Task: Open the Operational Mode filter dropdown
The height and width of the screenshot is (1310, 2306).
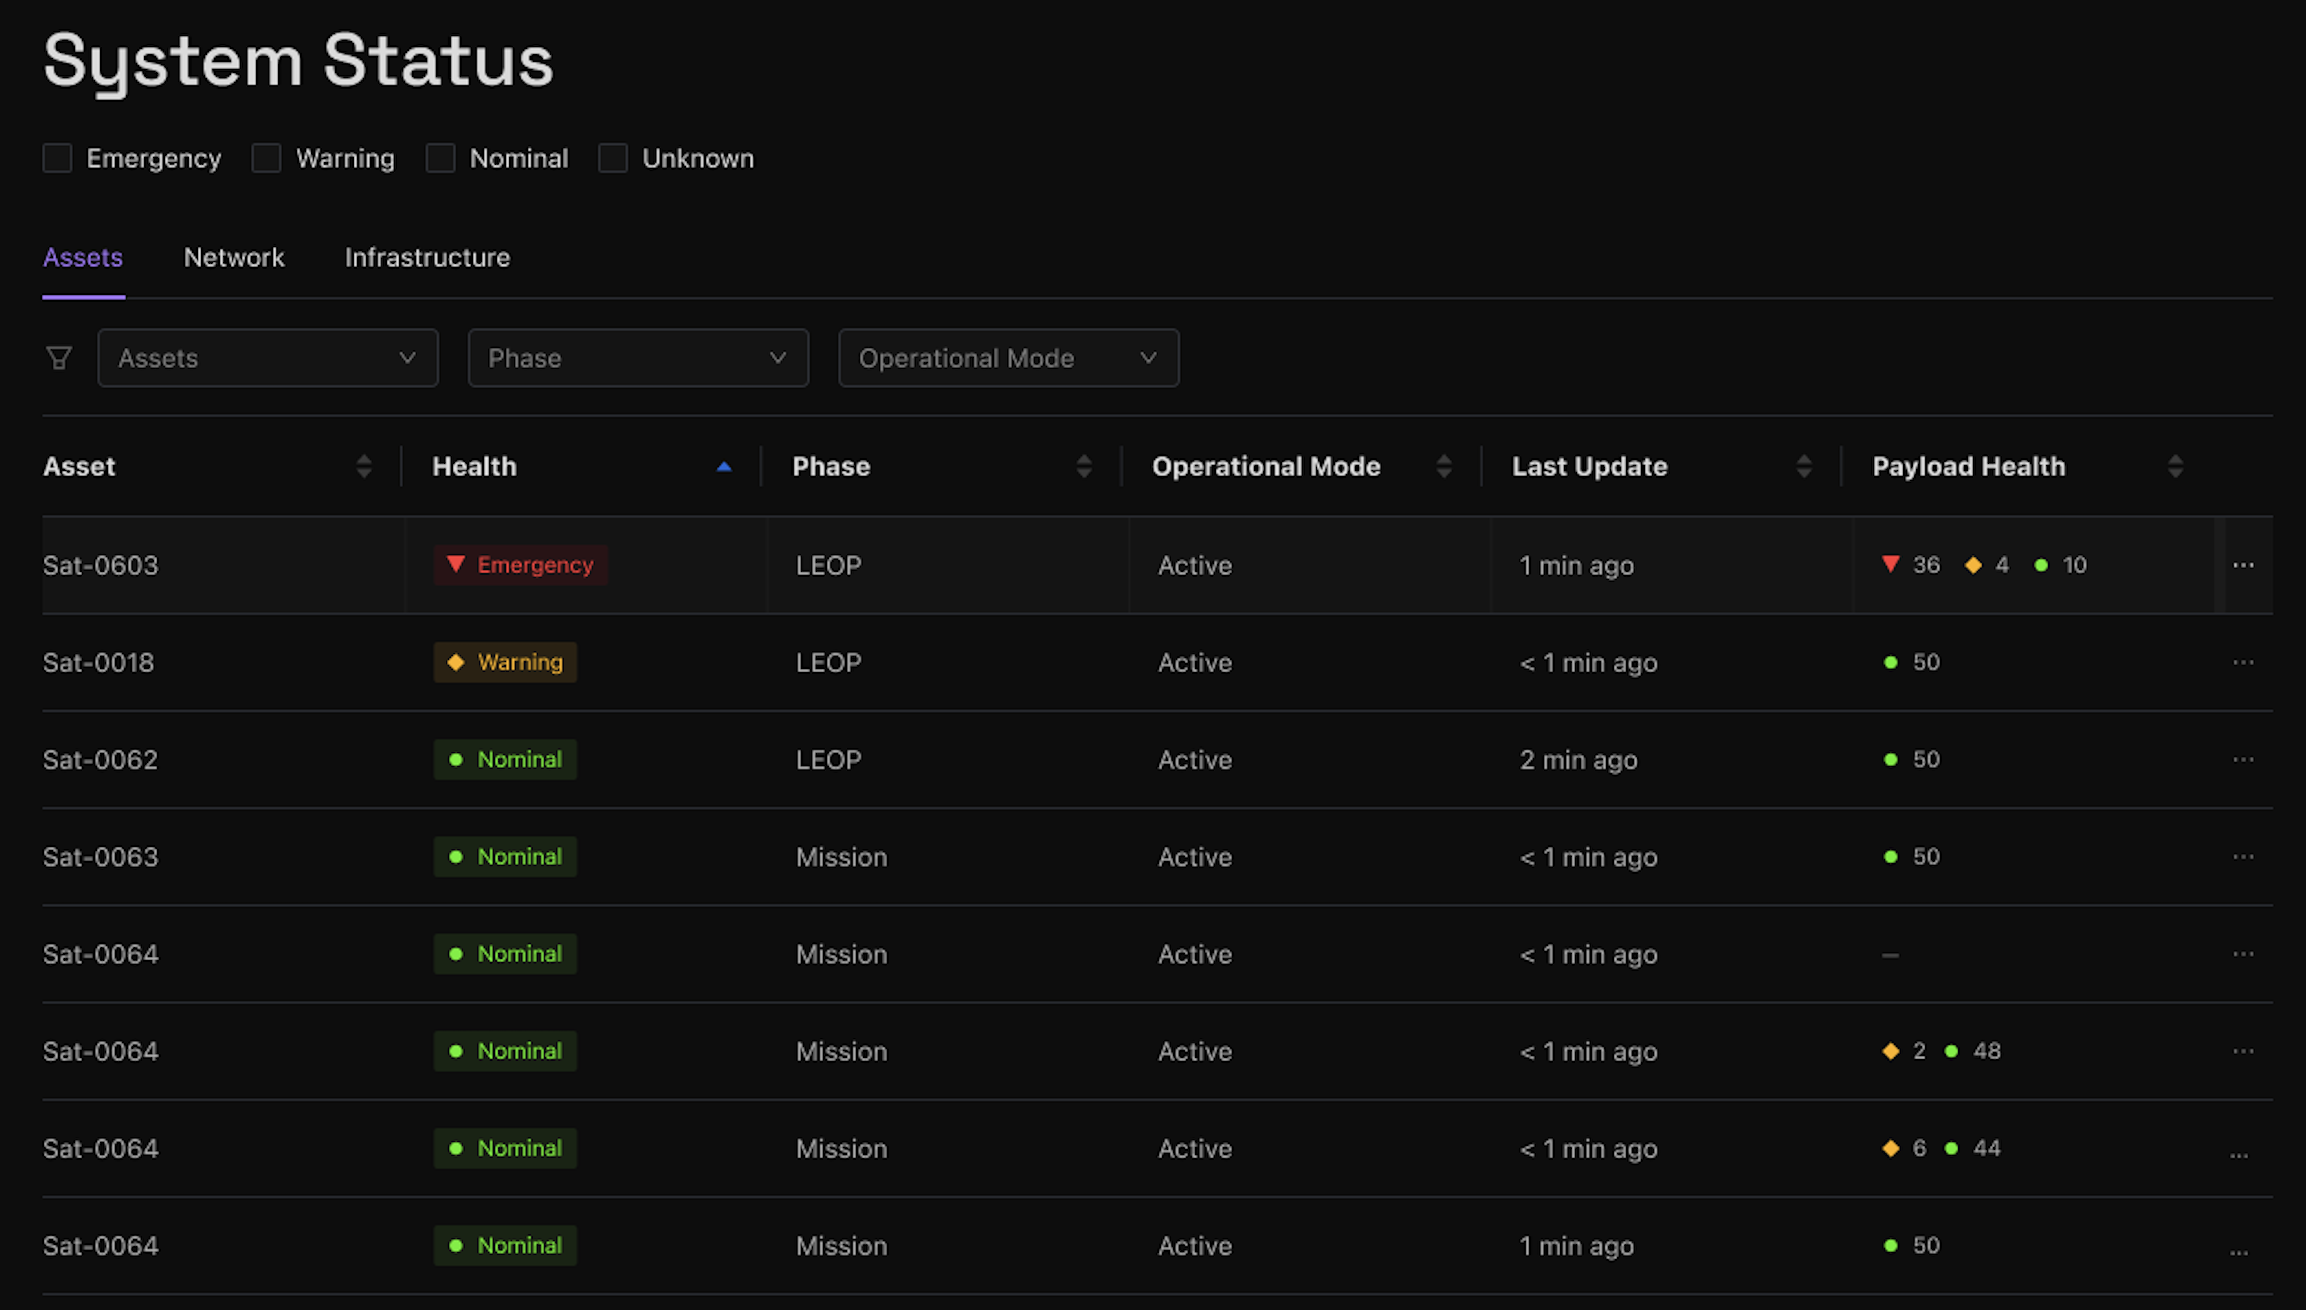Action: pyautogui.click(x=1008, y=358)
